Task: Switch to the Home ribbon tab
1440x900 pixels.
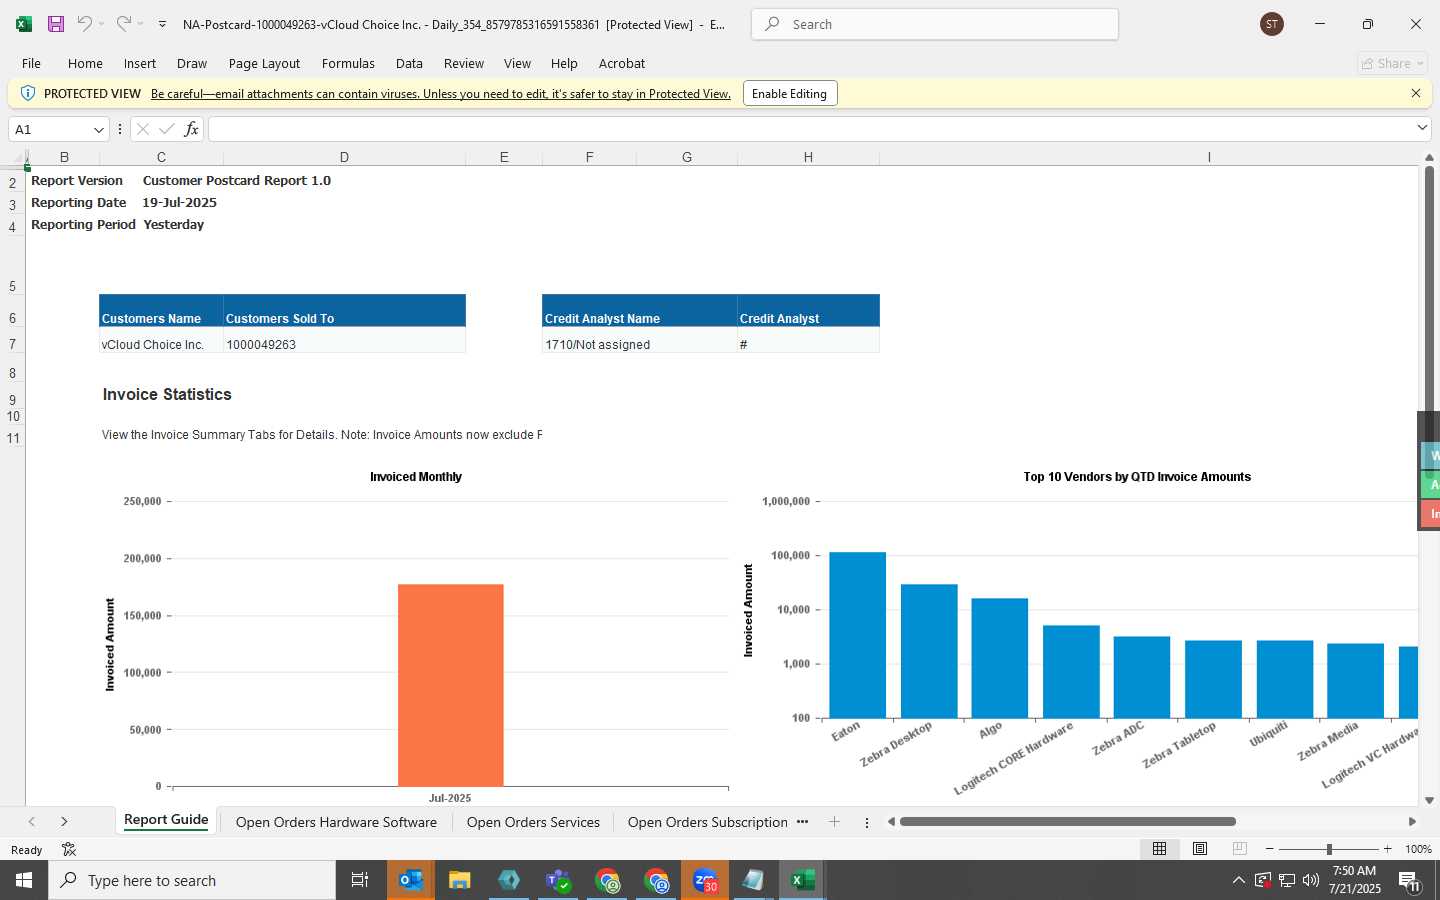Action: (x=85, y=63)
